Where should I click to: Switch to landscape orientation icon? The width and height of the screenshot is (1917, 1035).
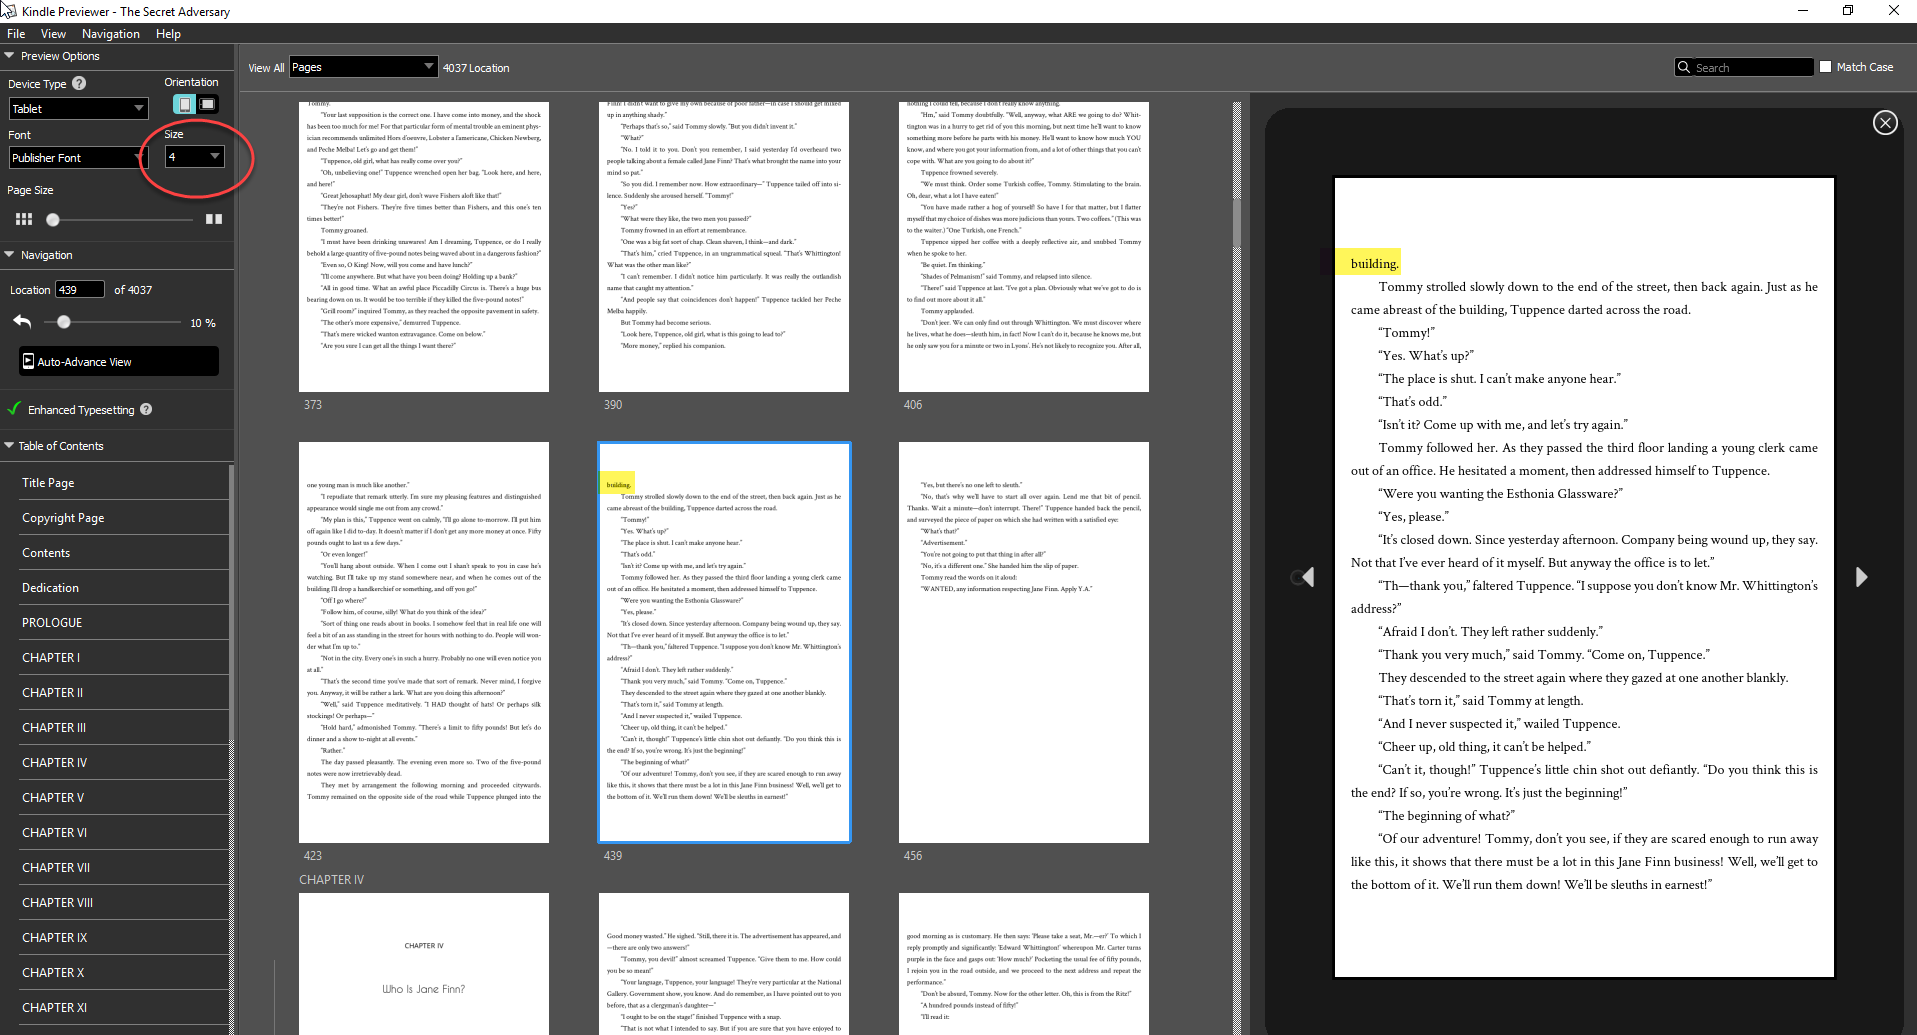pos(206,104)
